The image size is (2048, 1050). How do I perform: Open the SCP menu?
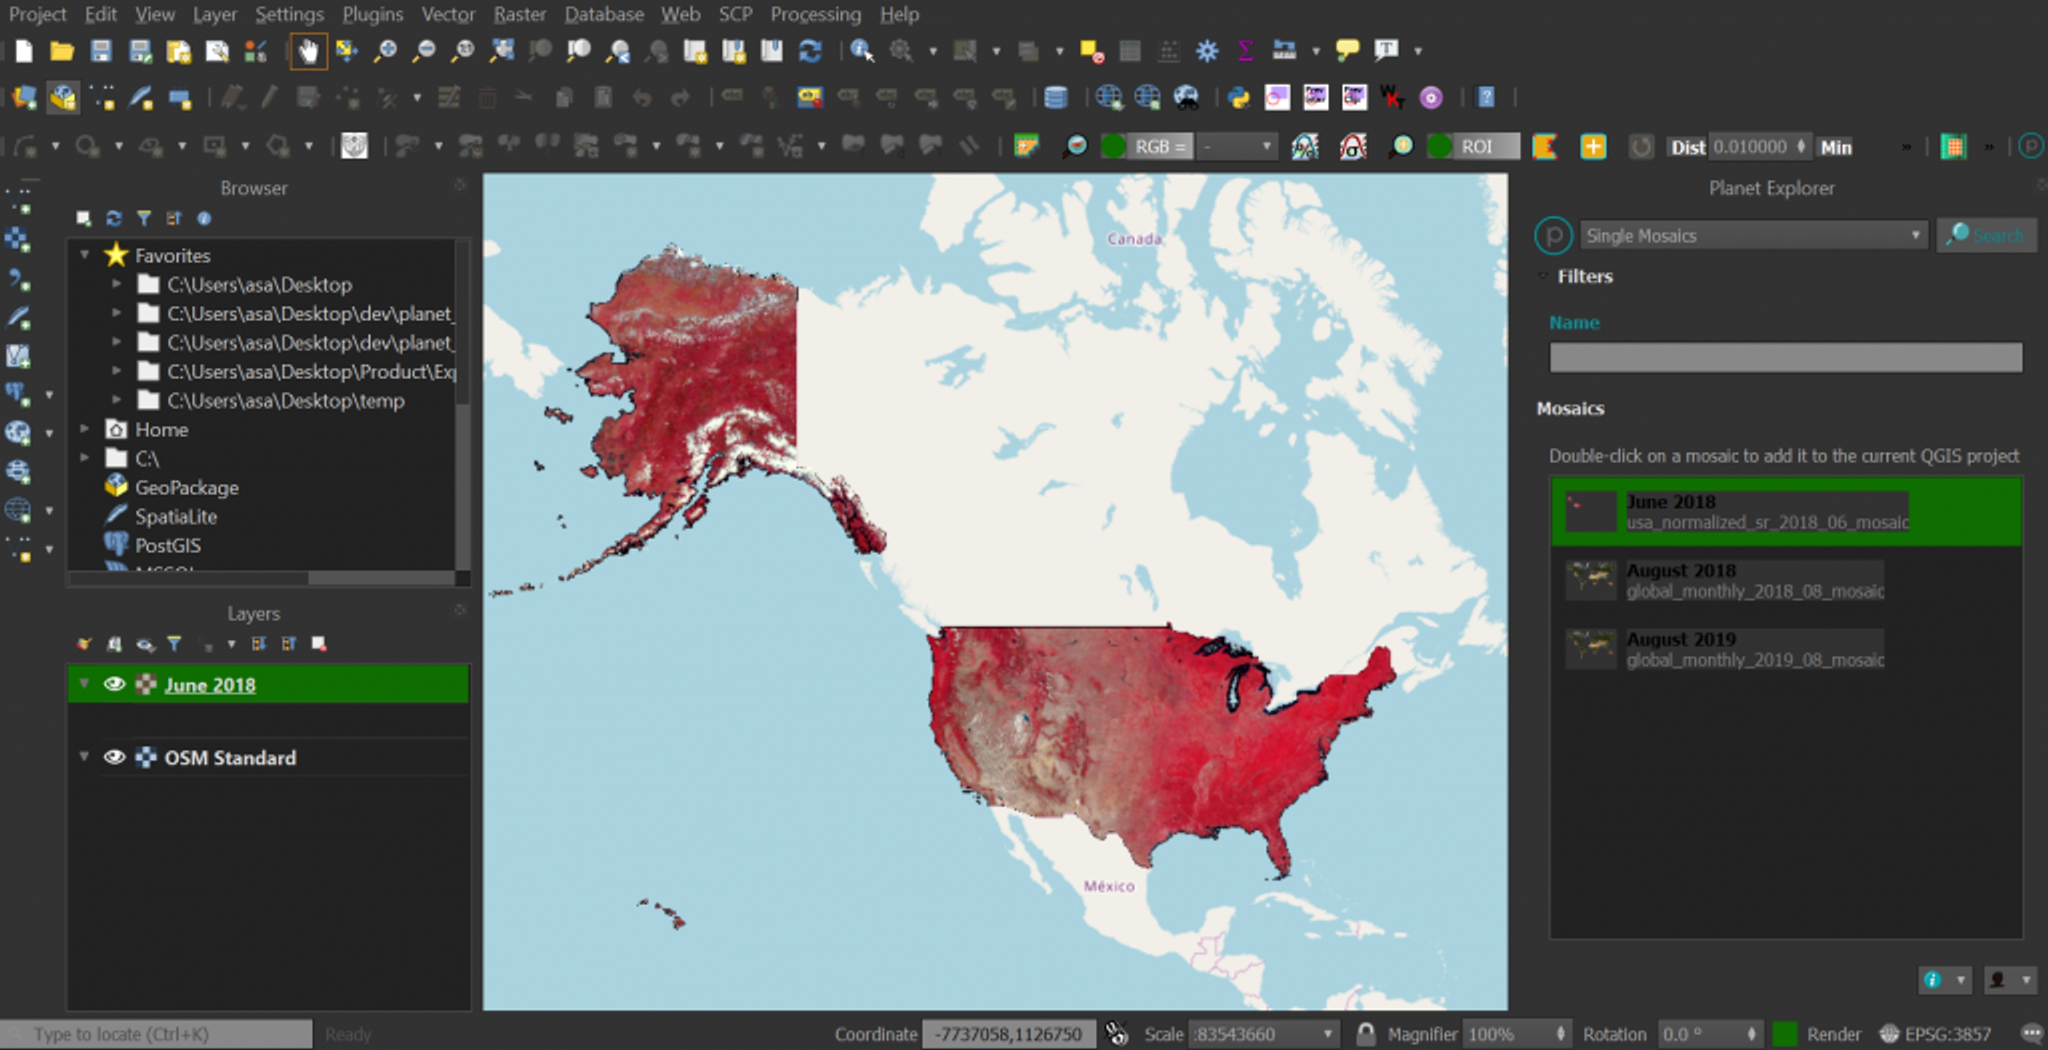click(736, 14)
